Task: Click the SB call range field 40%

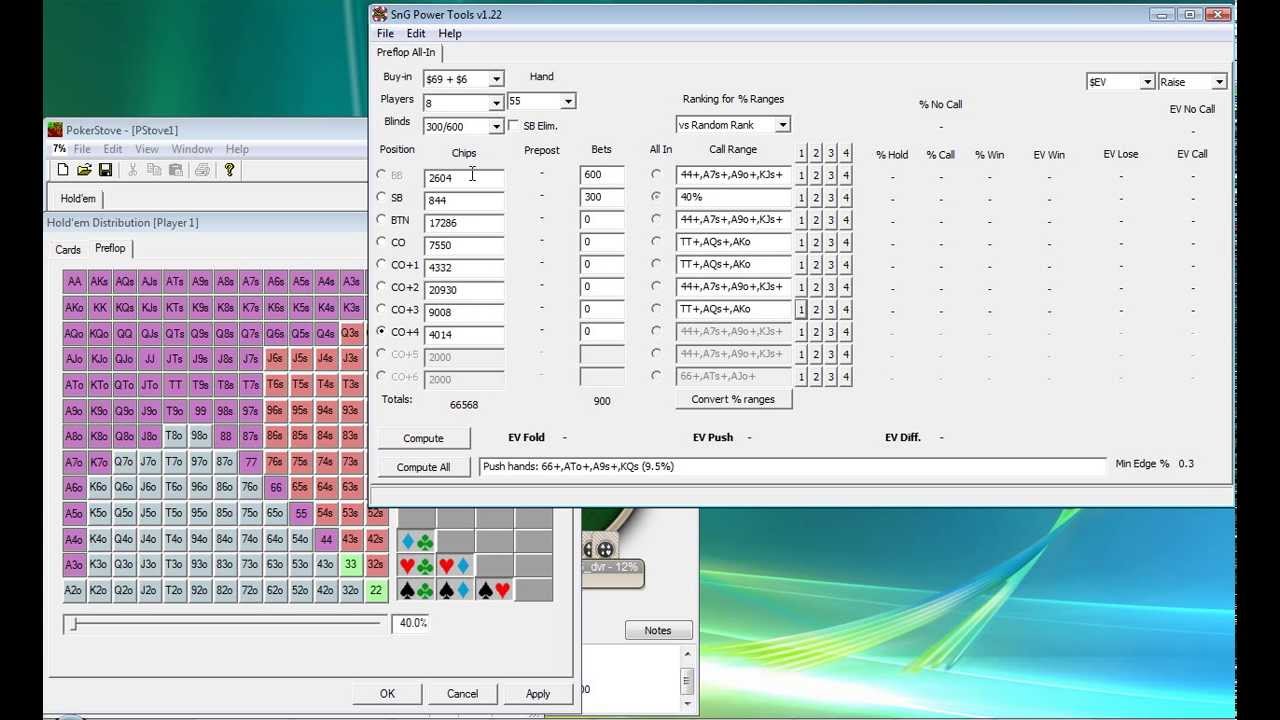Action: click(x=733, y=197)
